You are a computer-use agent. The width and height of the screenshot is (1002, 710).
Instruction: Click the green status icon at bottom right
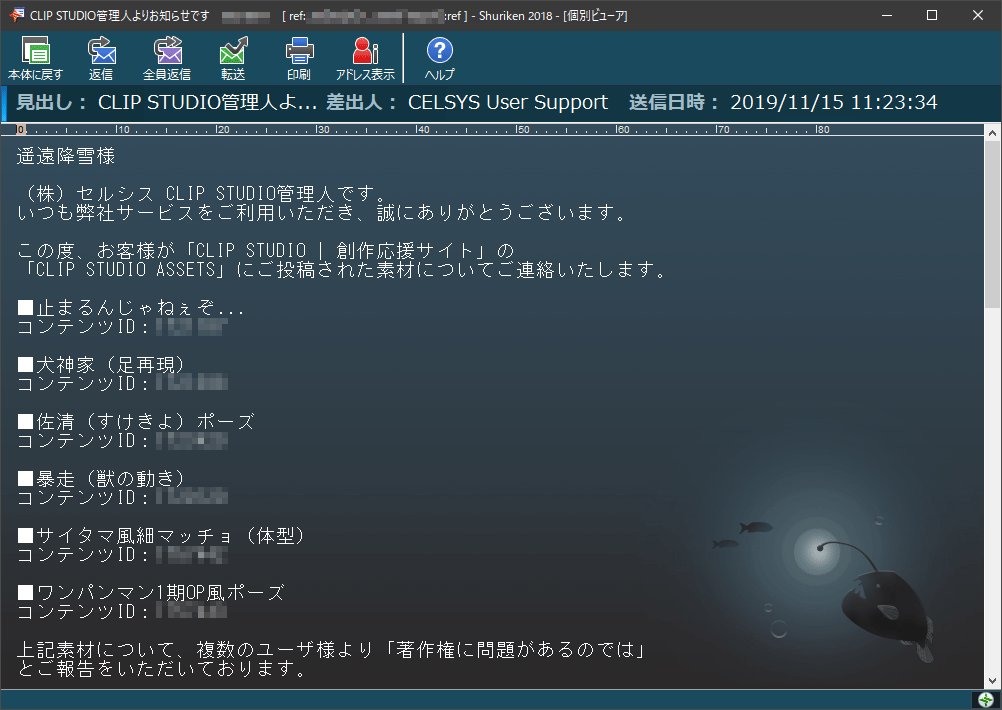985,700
